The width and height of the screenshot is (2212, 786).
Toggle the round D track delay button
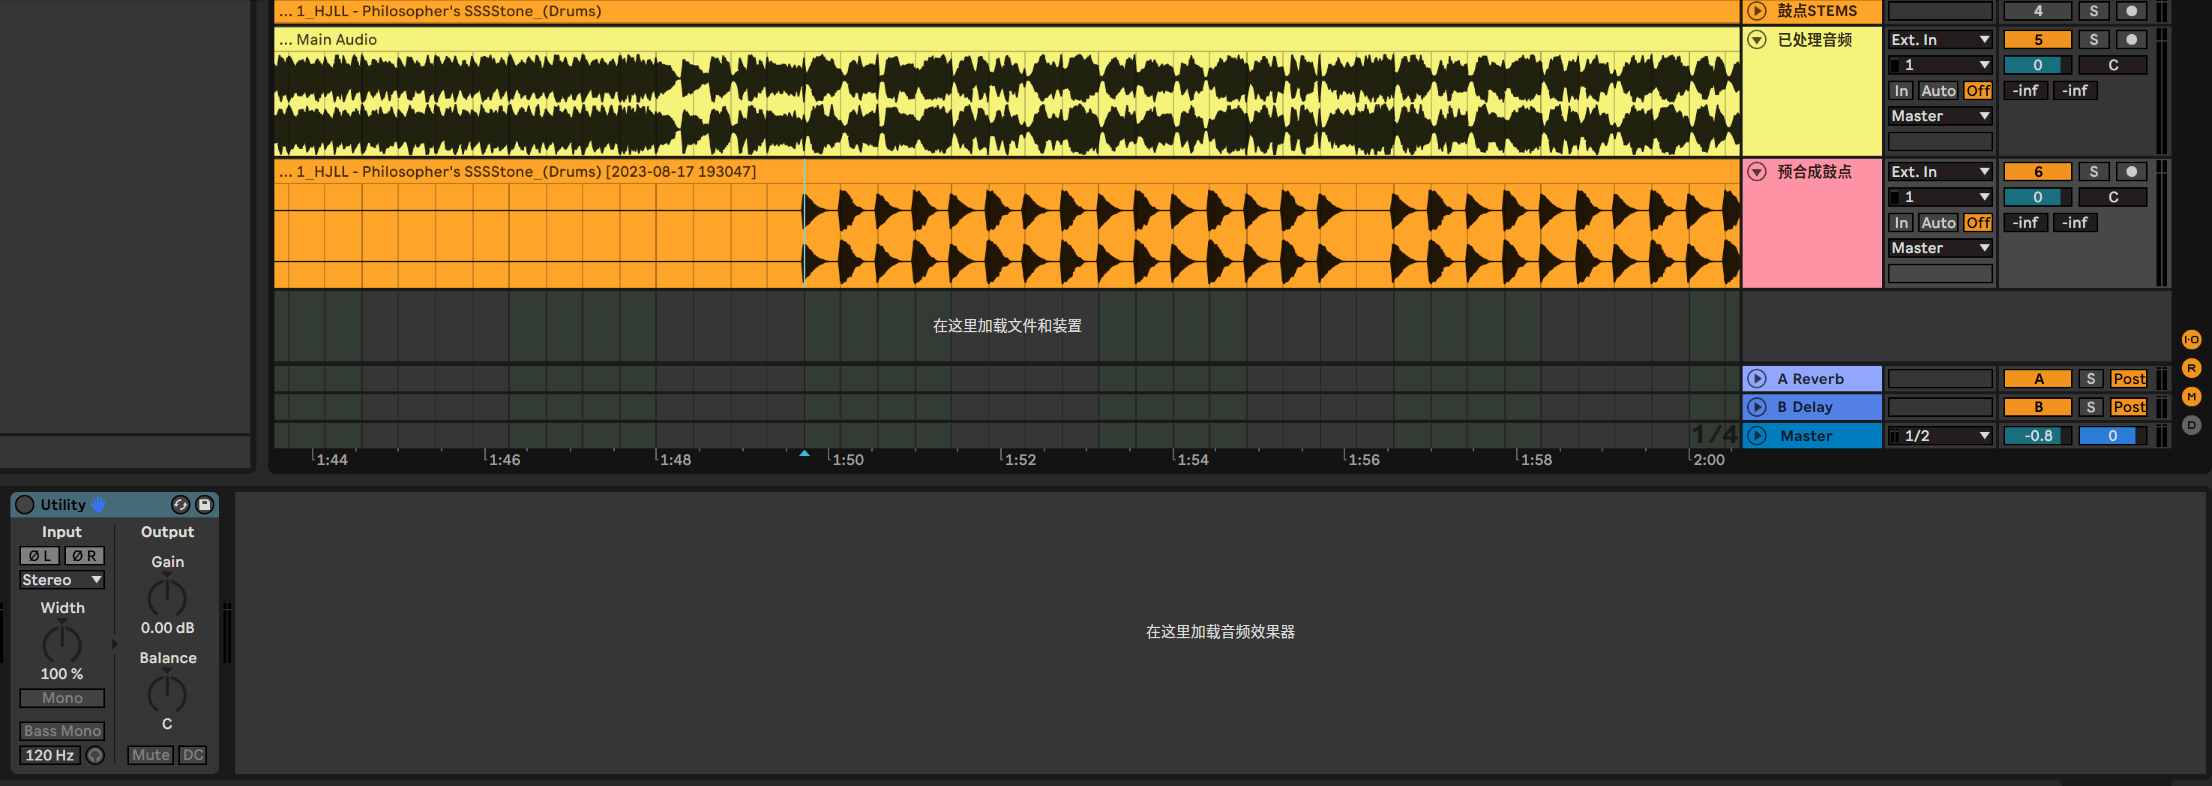click(x=2191, y=425)
